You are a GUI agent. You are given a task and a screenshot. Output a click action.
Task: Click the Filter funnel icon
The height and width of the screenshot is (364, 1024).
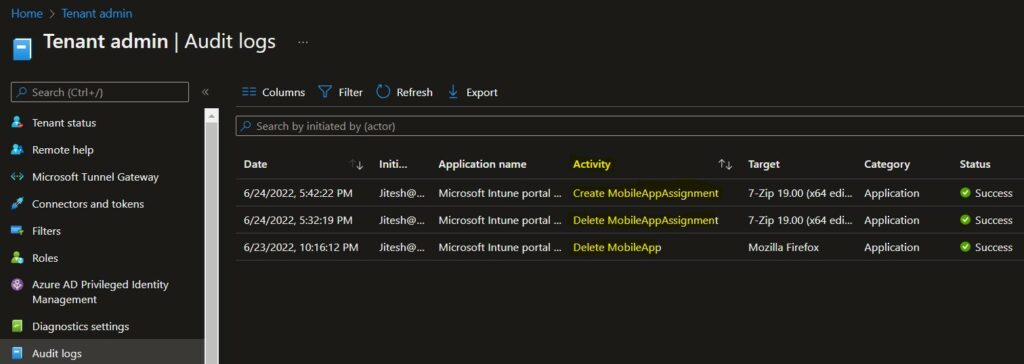click(x=325, y=92)
